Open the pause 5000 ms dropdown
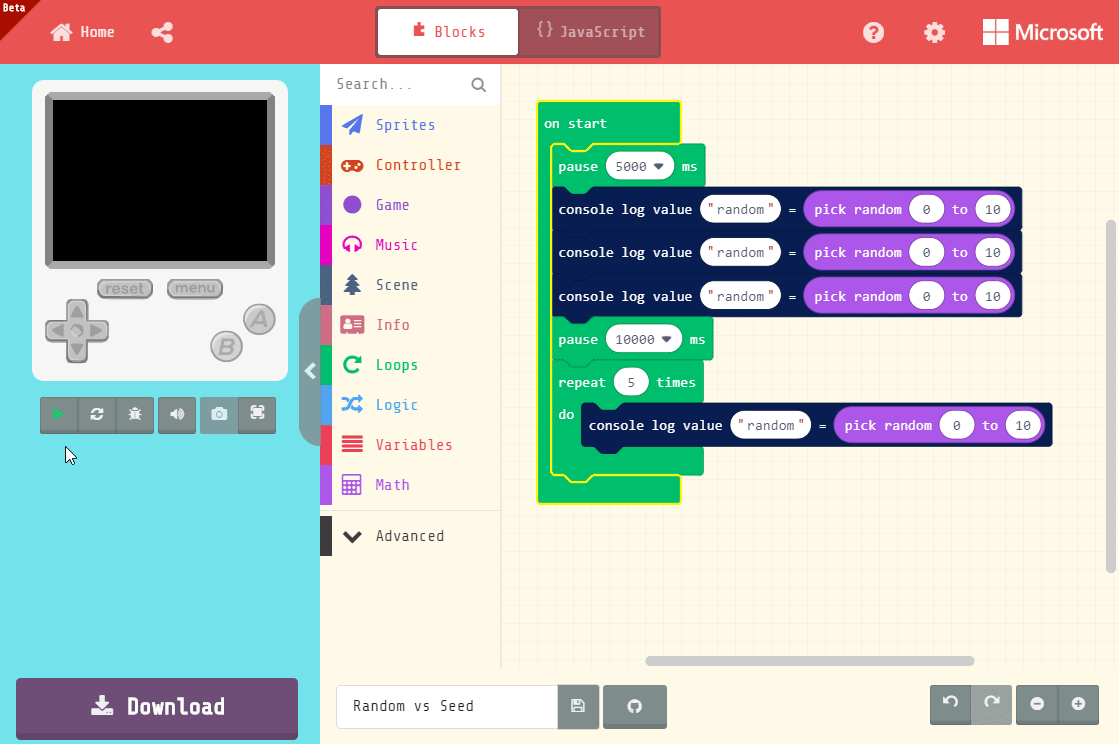Viewport: 1119px width, 744px height. (640, 166)
